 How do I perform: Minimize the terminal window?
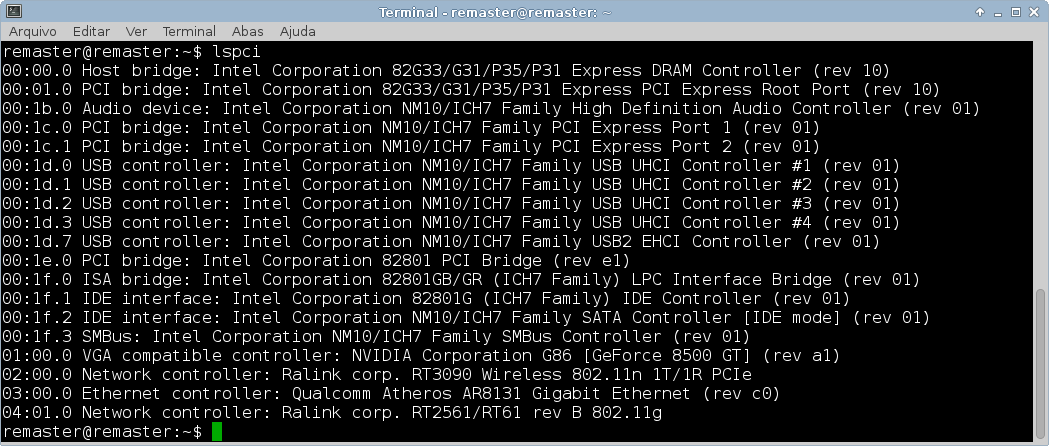(x=998, y=11)
